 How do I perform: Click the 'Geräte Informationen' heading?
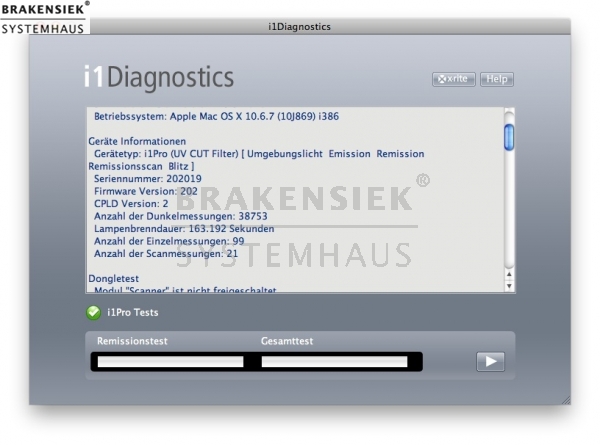coord(137,141)
